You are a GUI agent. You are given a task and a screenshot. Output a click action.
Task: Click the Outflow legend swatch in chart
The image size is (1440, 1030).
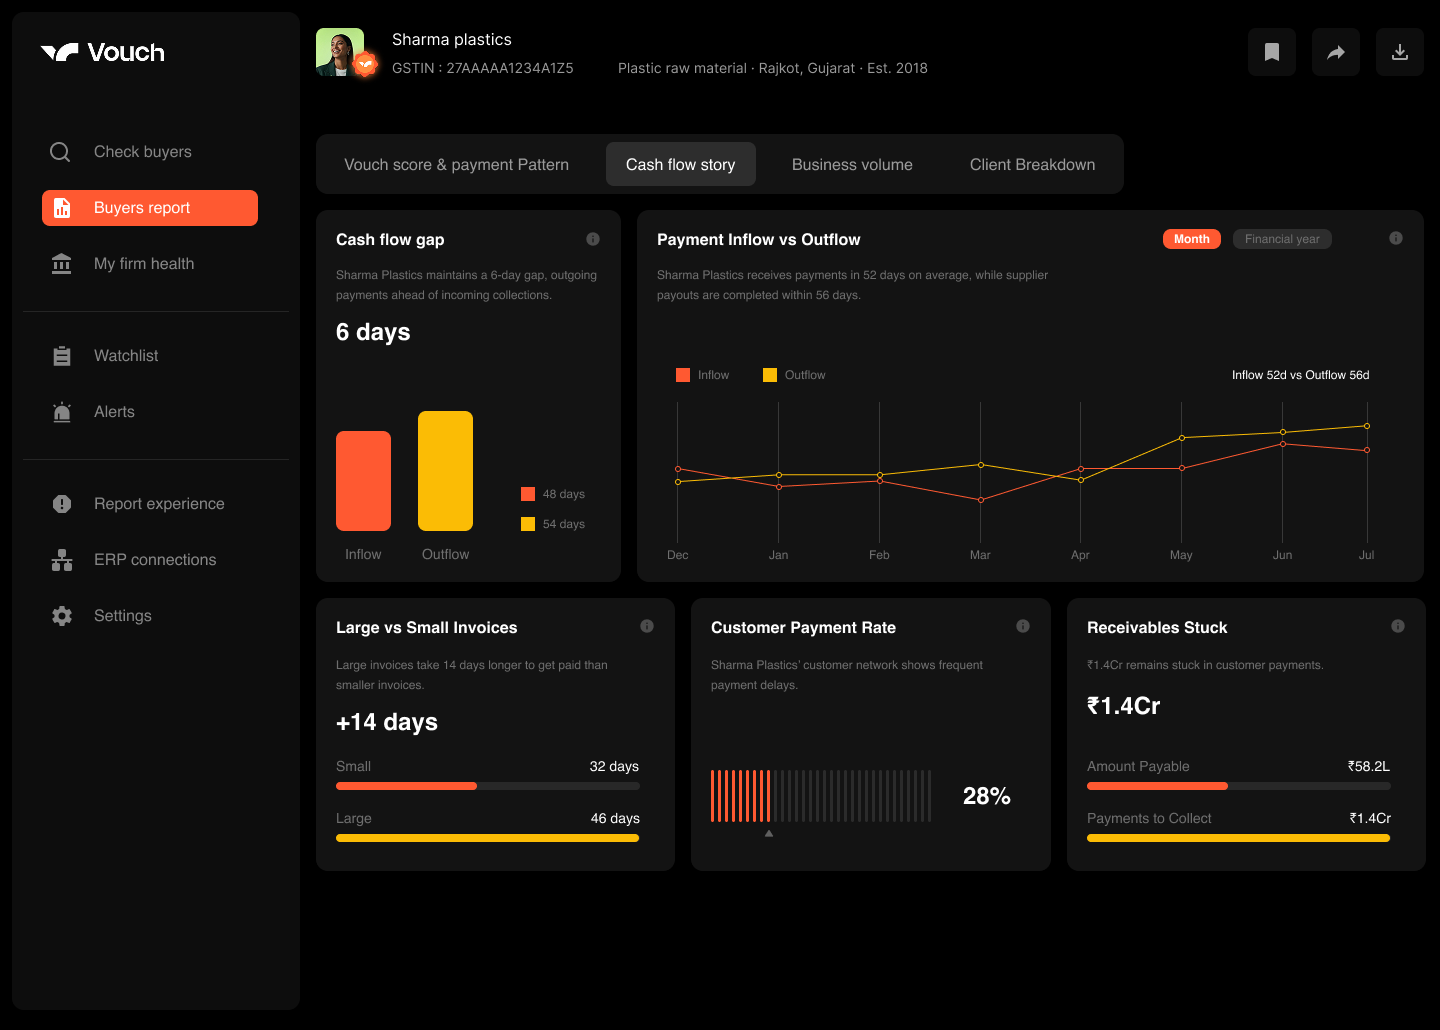point(770,375)
